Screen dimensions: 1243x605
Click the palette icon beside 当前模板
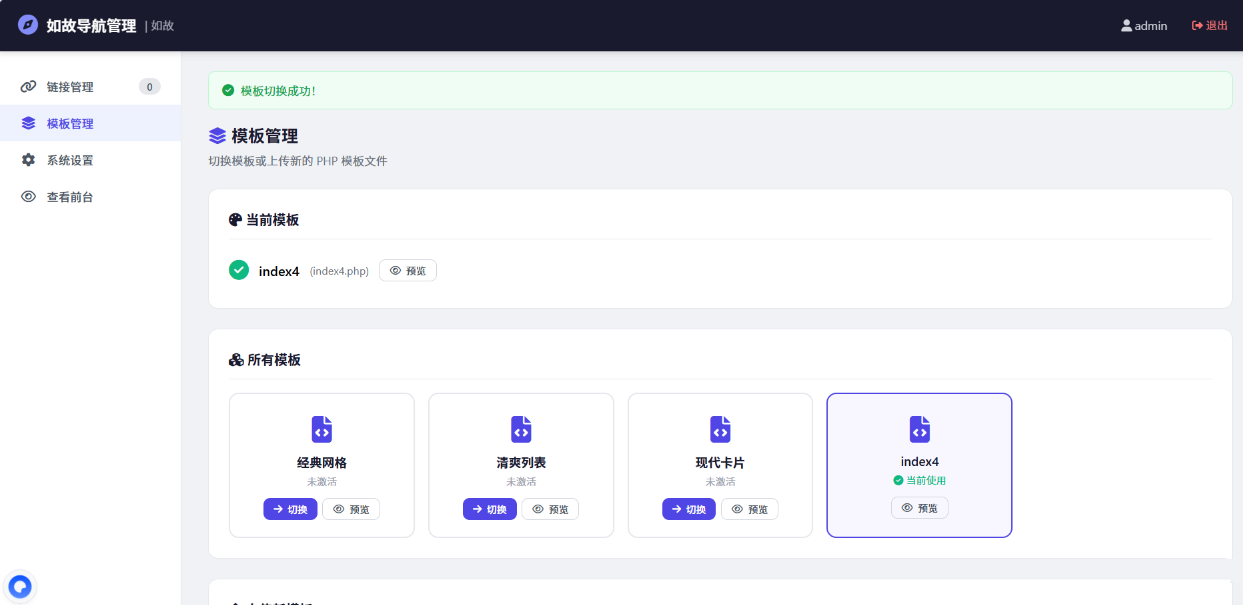[x=235, y=220]
